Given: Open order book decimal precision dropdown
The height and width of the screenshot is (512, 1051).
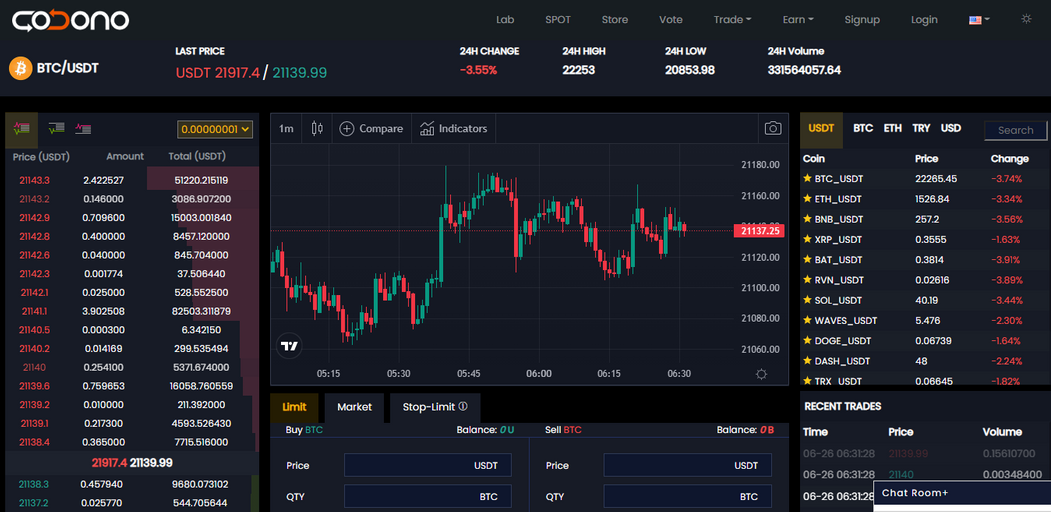Looking at the screenshot, I should [214, 129].
